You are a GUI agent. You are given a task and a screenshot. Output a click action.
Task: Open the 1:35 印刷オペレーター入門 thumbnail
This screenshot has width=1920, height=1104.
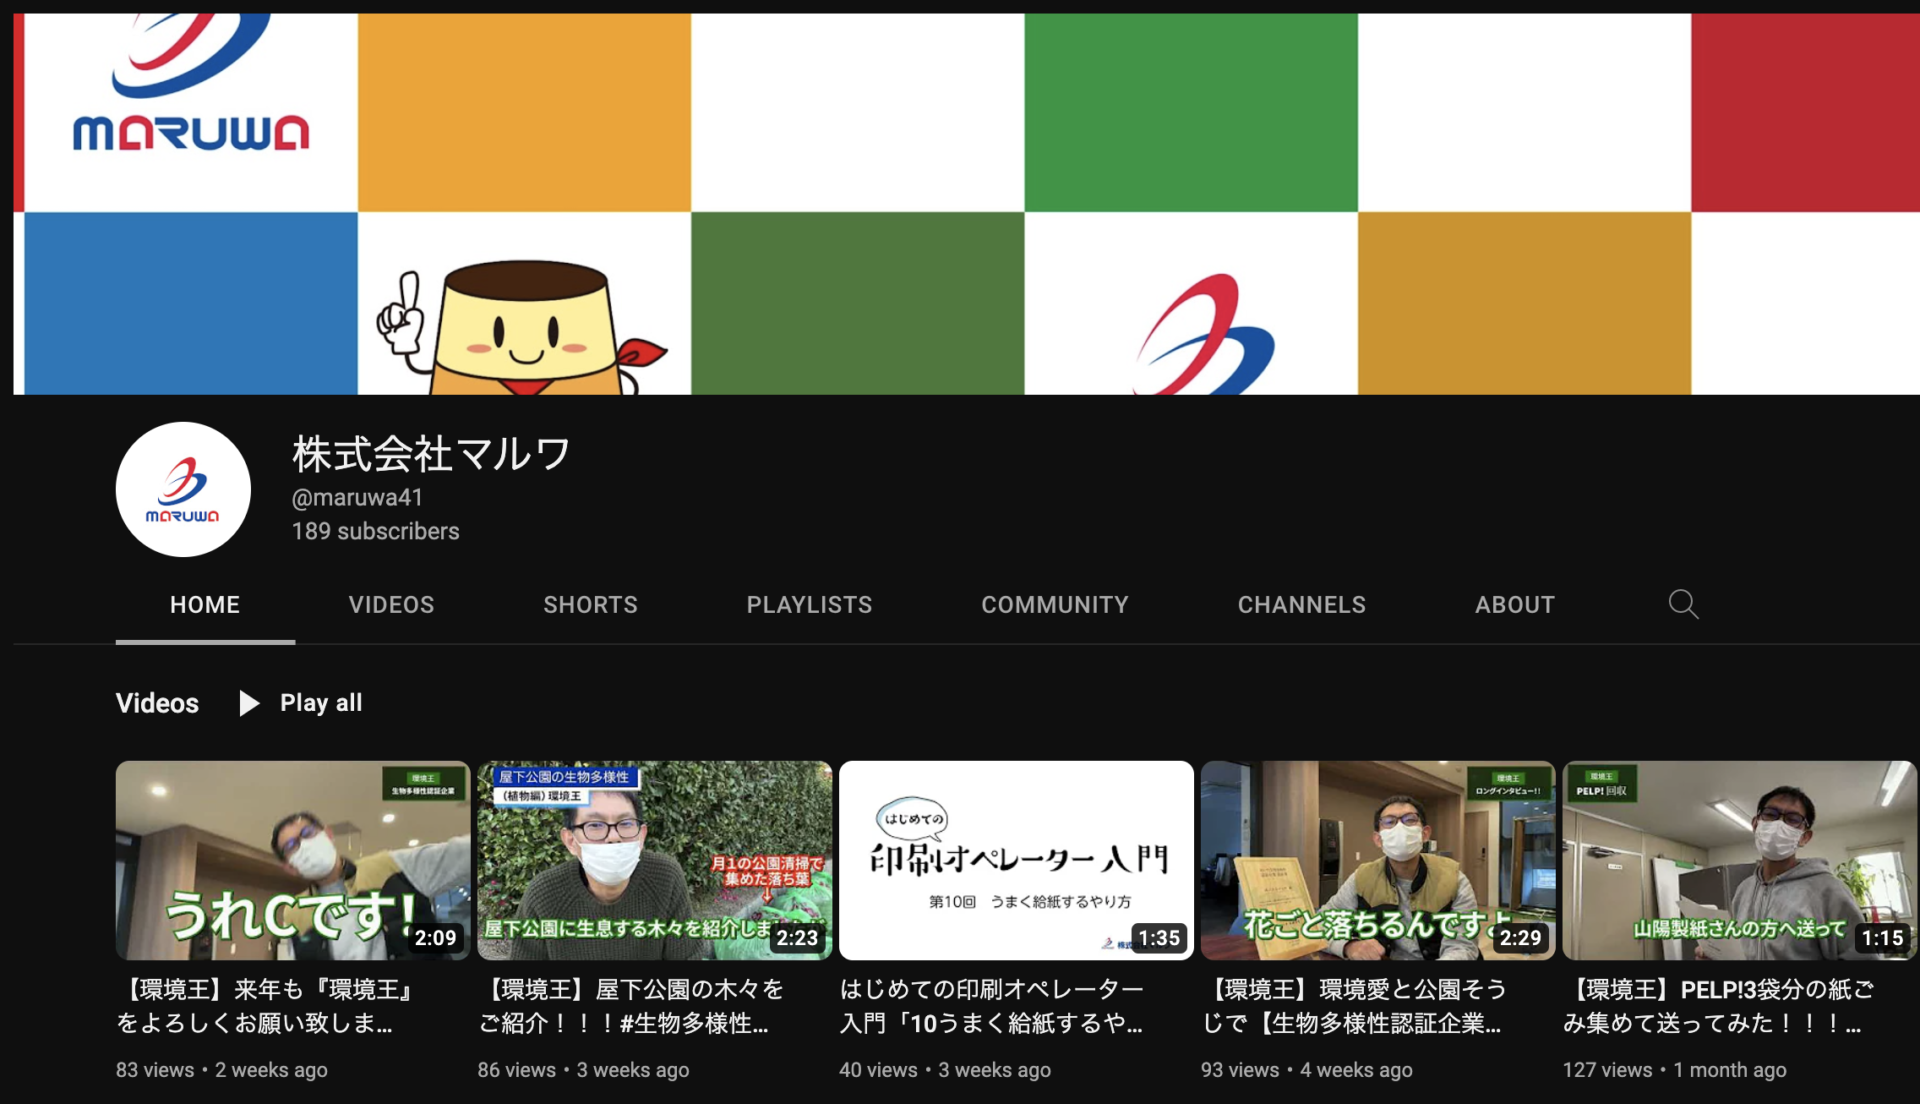pos(1016,860)
